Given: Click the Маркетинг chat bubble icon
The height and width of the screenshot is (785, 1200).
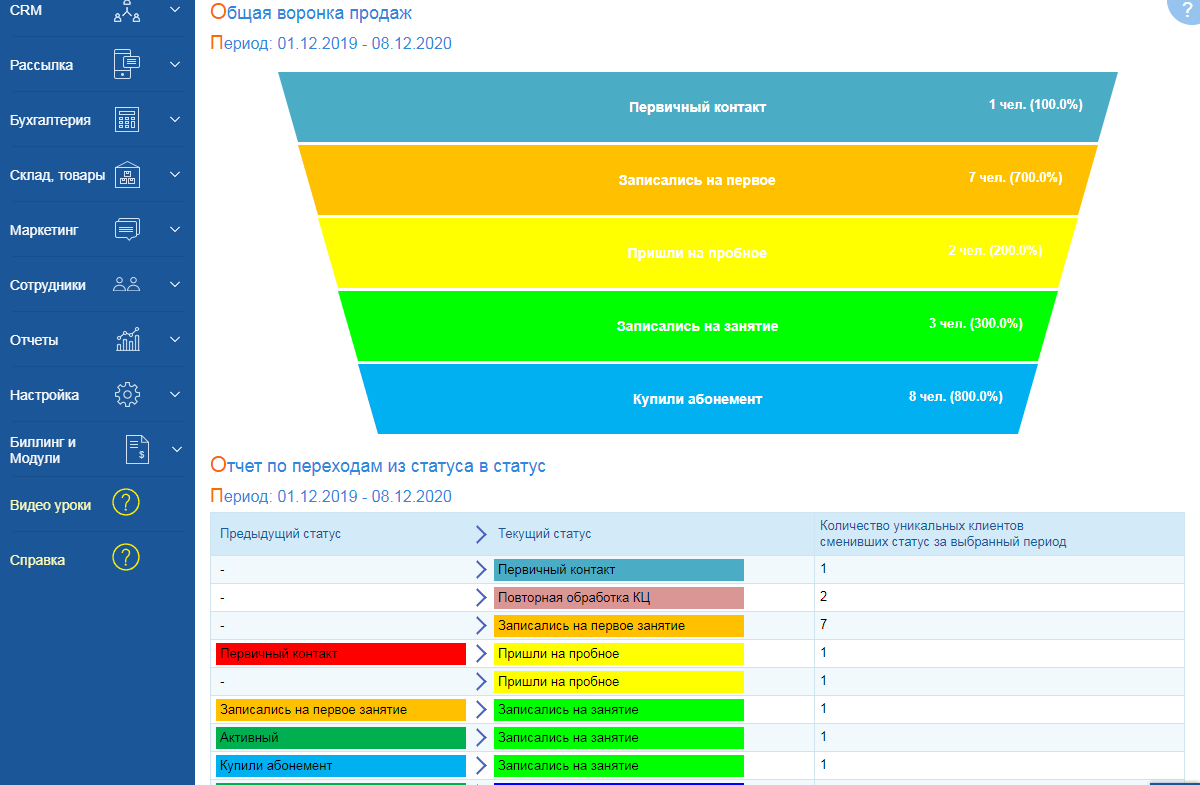Looking at the screenshot, I should [x=127, y=230].
